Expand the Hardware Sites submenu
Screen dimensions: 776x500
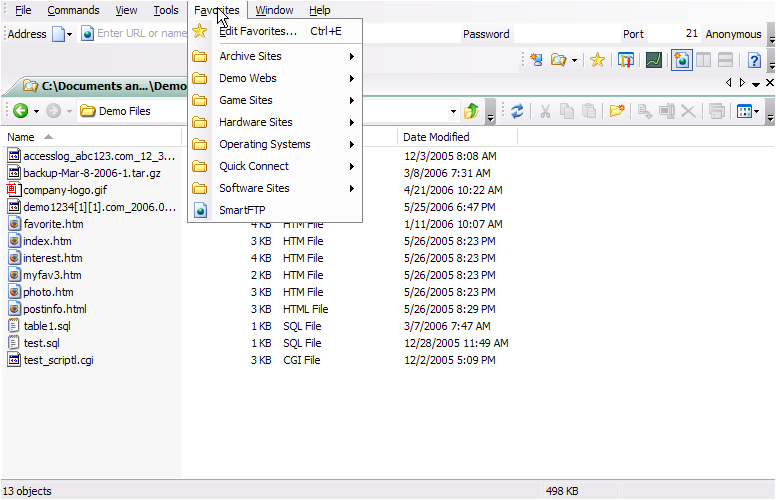tap(275, 122)
